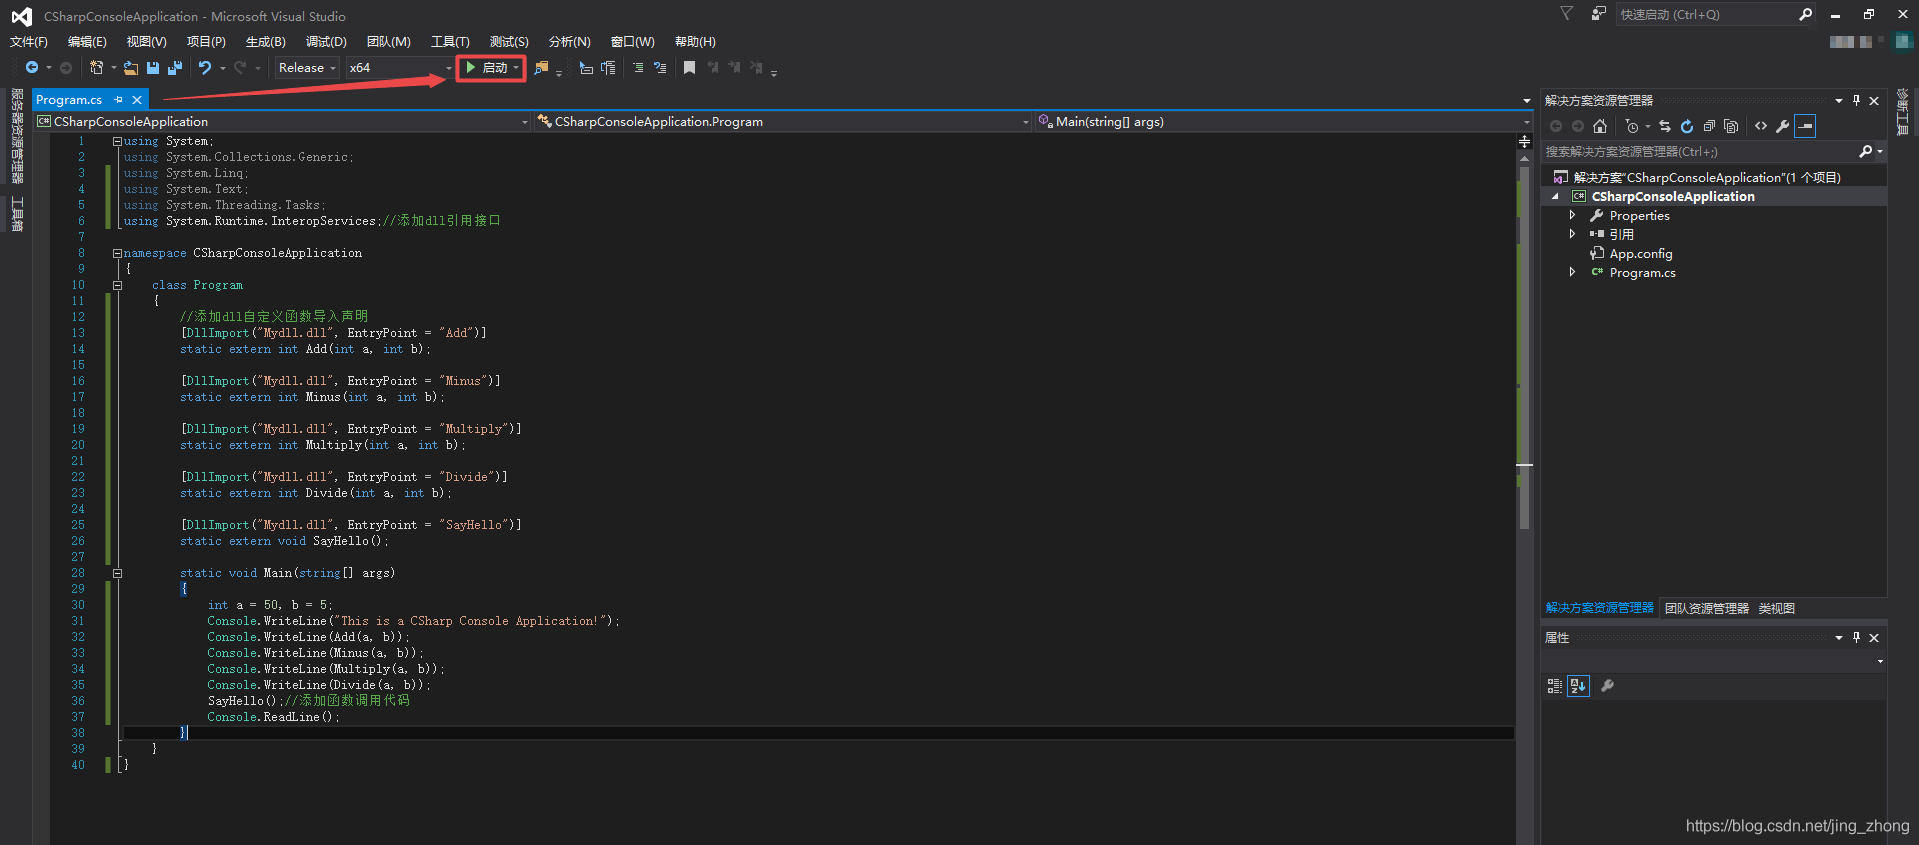
Task: Toggle Alphabetical sort in Properties panel
Action: (x=1578, y=686)
